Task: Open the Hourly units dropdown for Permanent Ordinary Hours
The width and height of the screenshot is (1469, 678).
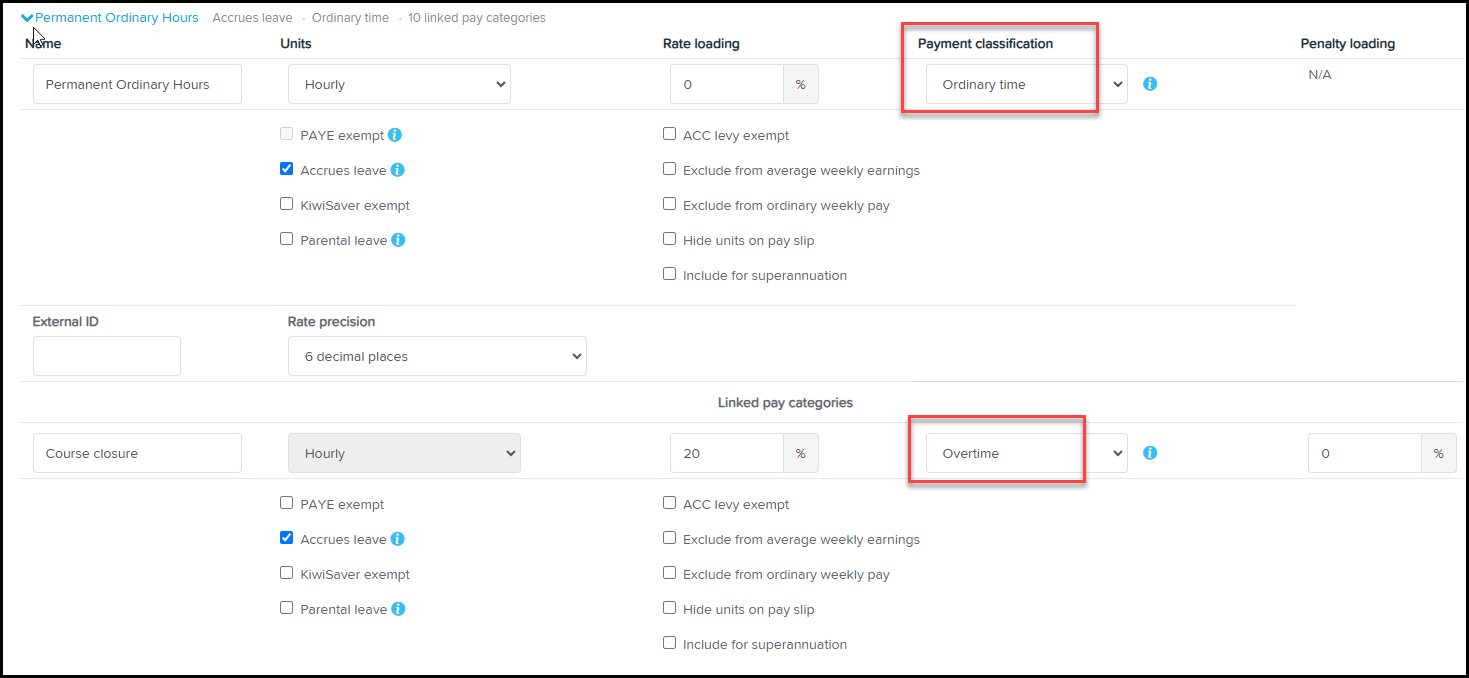Action: pos(399,85)
